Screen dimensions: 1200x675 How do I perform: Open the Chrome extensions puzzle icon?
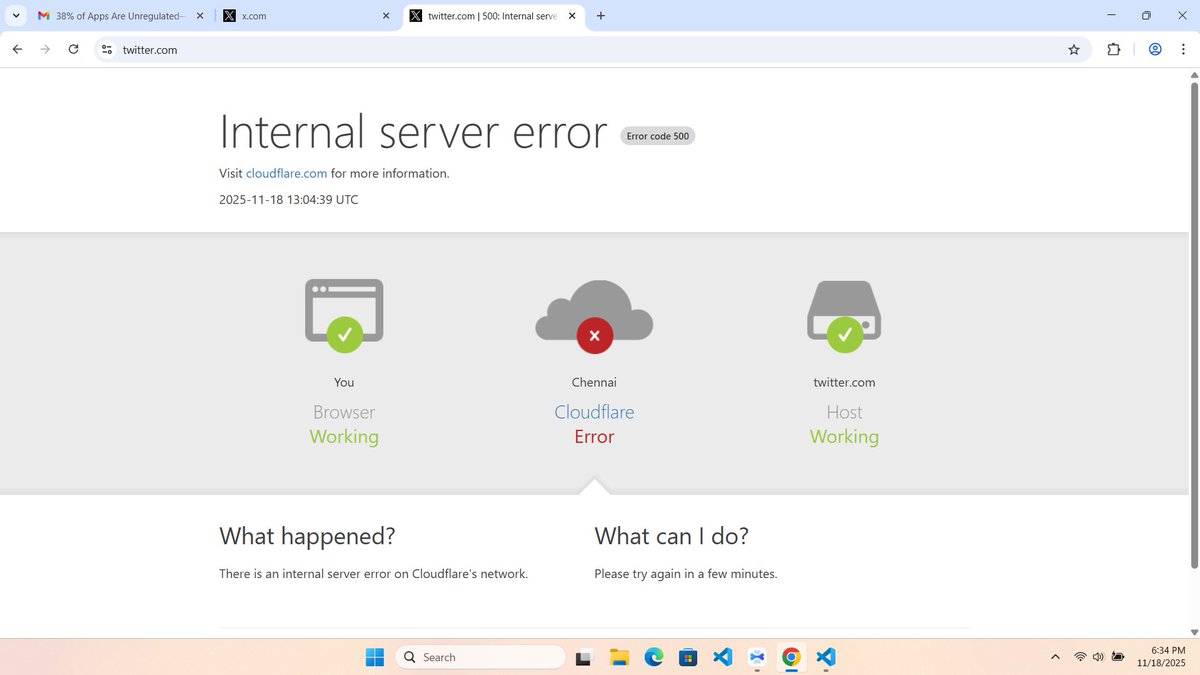point(1113,49)
